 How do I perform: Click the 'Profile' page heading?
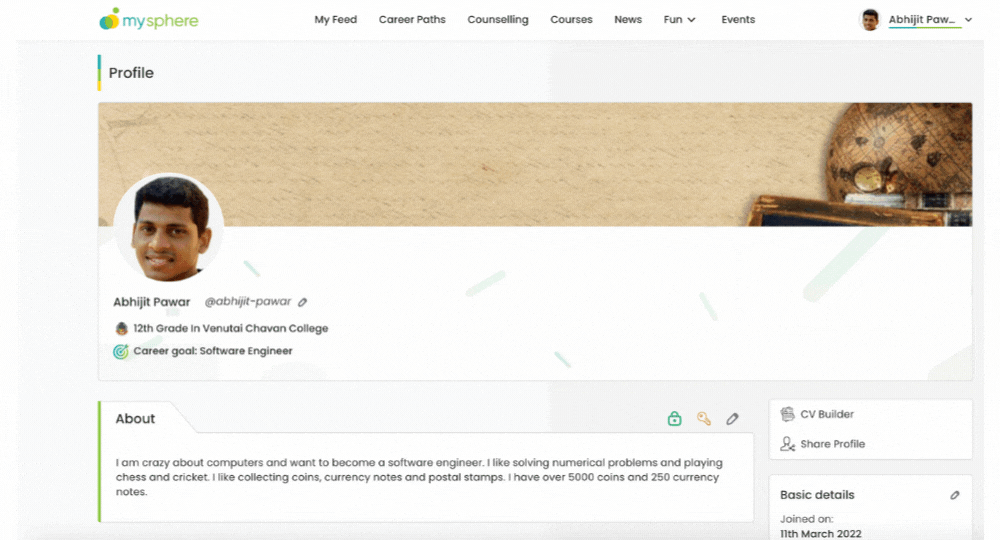(131, 73)
